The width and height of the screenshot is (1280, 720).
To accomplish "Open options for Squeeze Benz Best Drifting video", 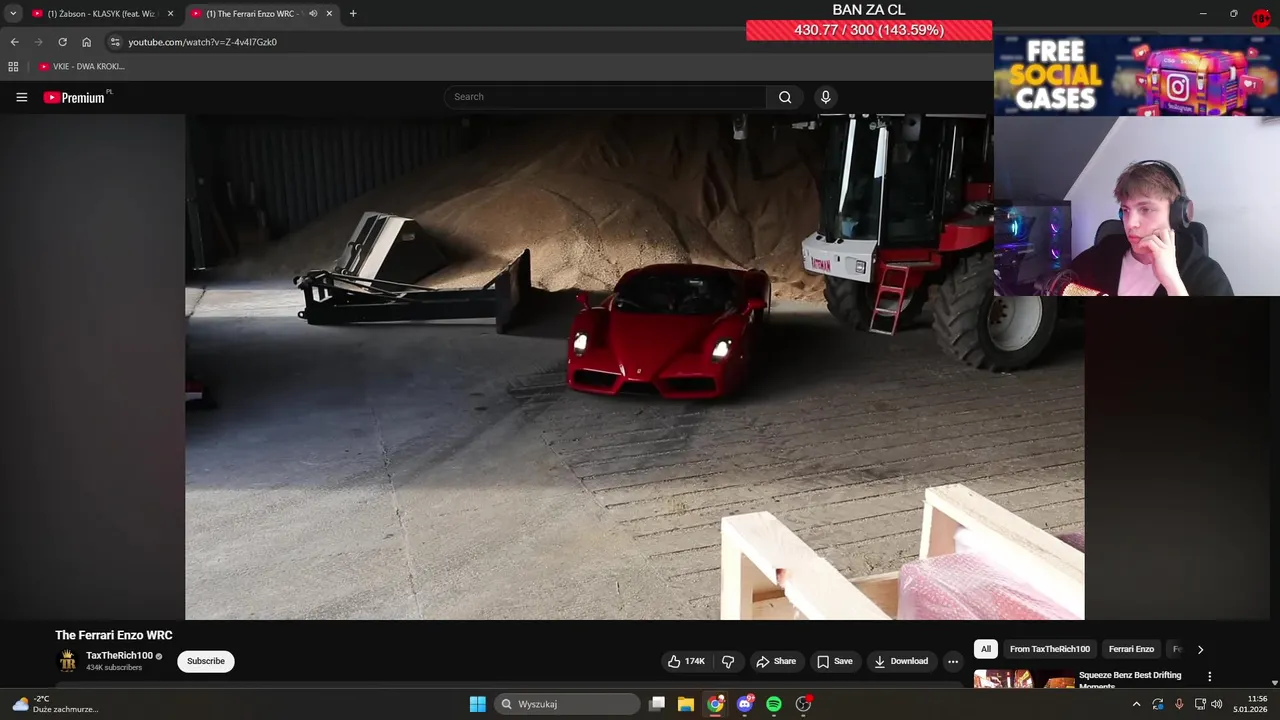I will (1209, 677).
